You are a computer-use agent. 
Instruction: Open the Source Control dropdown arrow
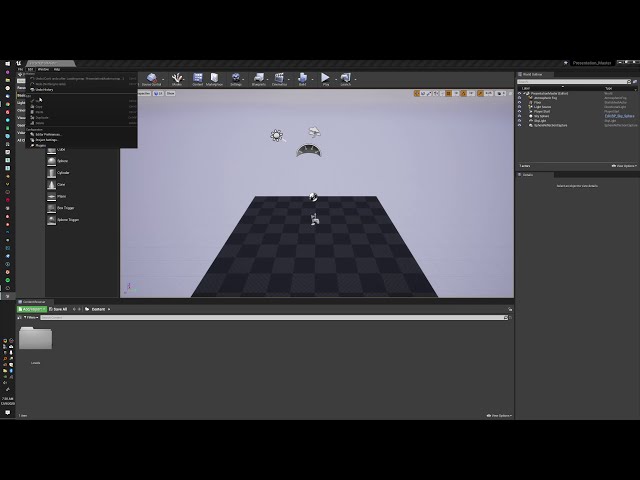tap(163, 80)
